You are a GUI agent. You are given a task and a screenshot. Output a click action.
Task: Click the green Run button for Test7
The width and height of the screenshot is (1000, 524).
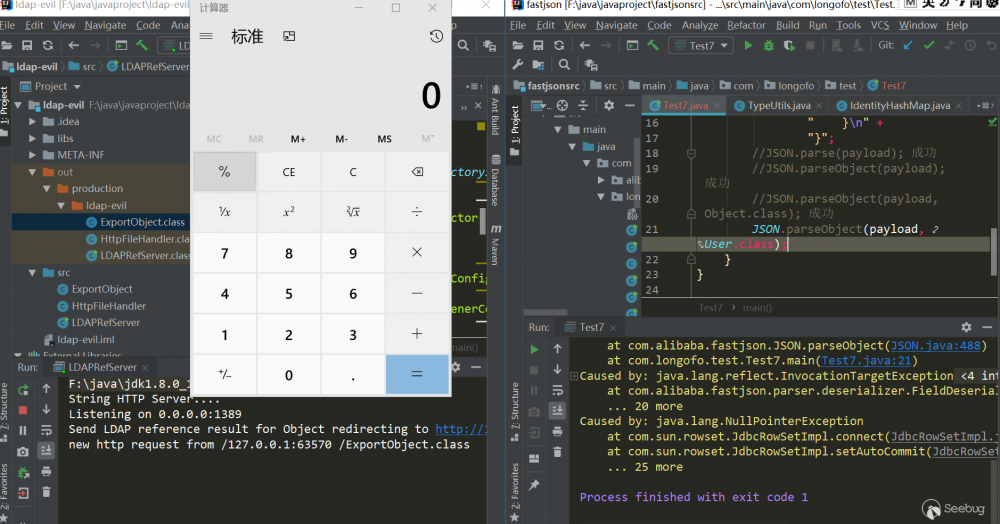point(748,45)
